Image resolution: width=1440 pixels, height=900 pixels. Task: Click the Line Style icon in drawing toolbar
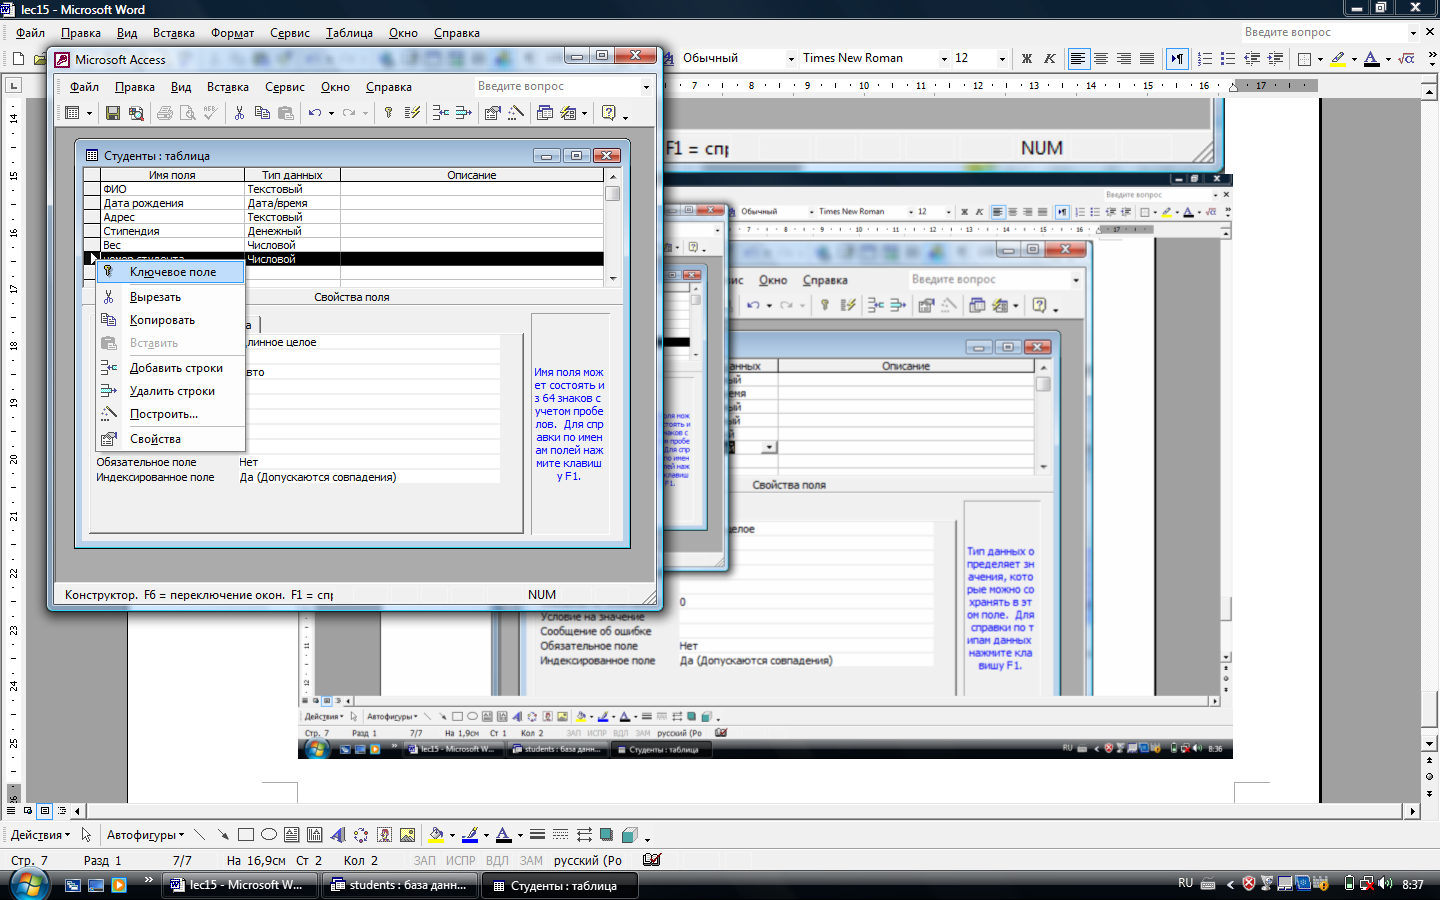[537, 835]
